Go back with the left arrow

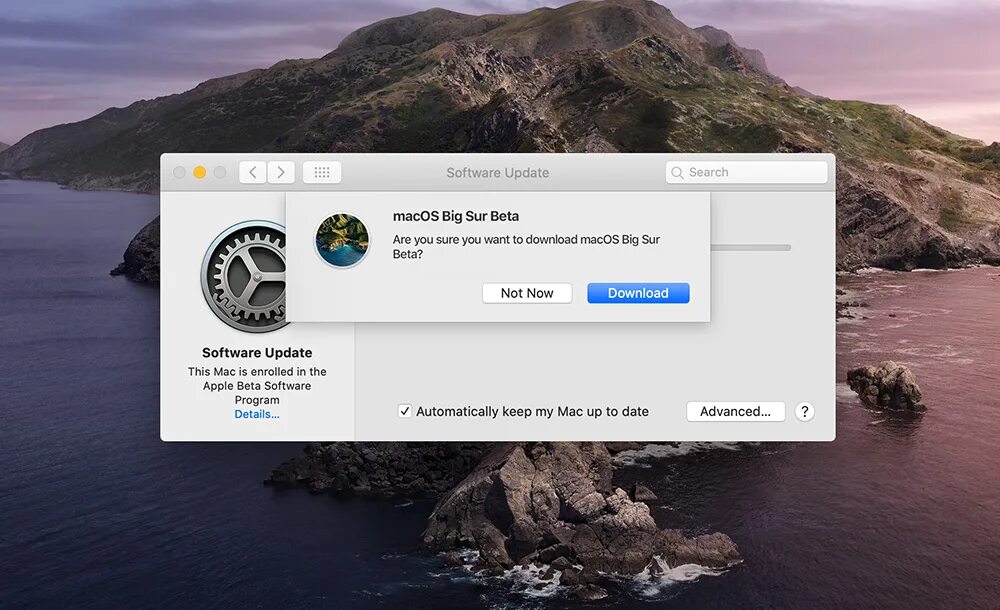point(253,172)
